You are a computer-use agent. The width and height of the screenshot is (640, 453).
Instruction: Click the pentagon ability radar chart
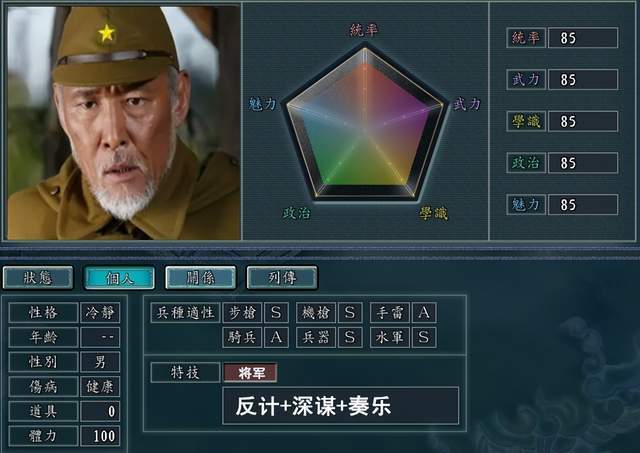click(364, 124)
